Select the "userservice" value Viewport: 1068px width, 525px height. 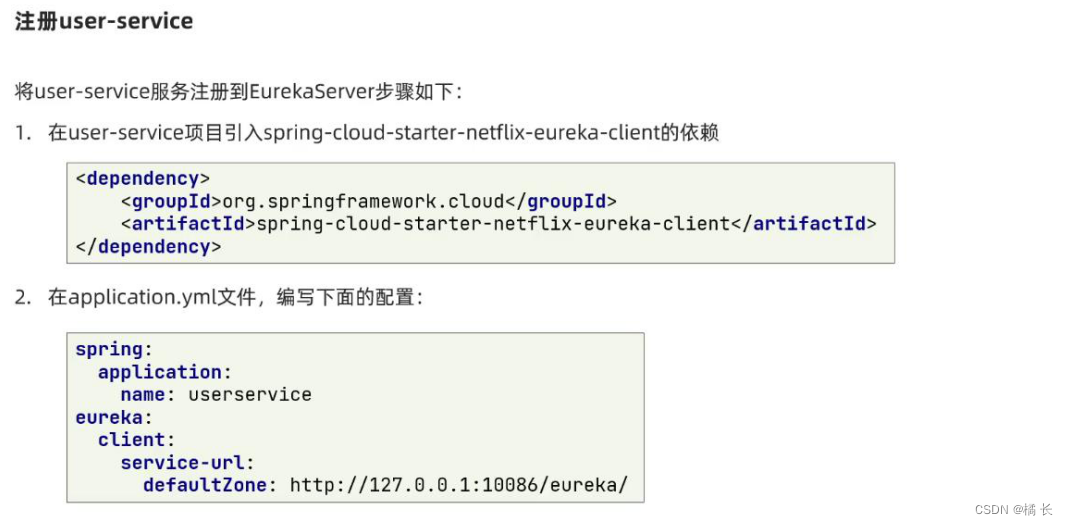[250, 395]
